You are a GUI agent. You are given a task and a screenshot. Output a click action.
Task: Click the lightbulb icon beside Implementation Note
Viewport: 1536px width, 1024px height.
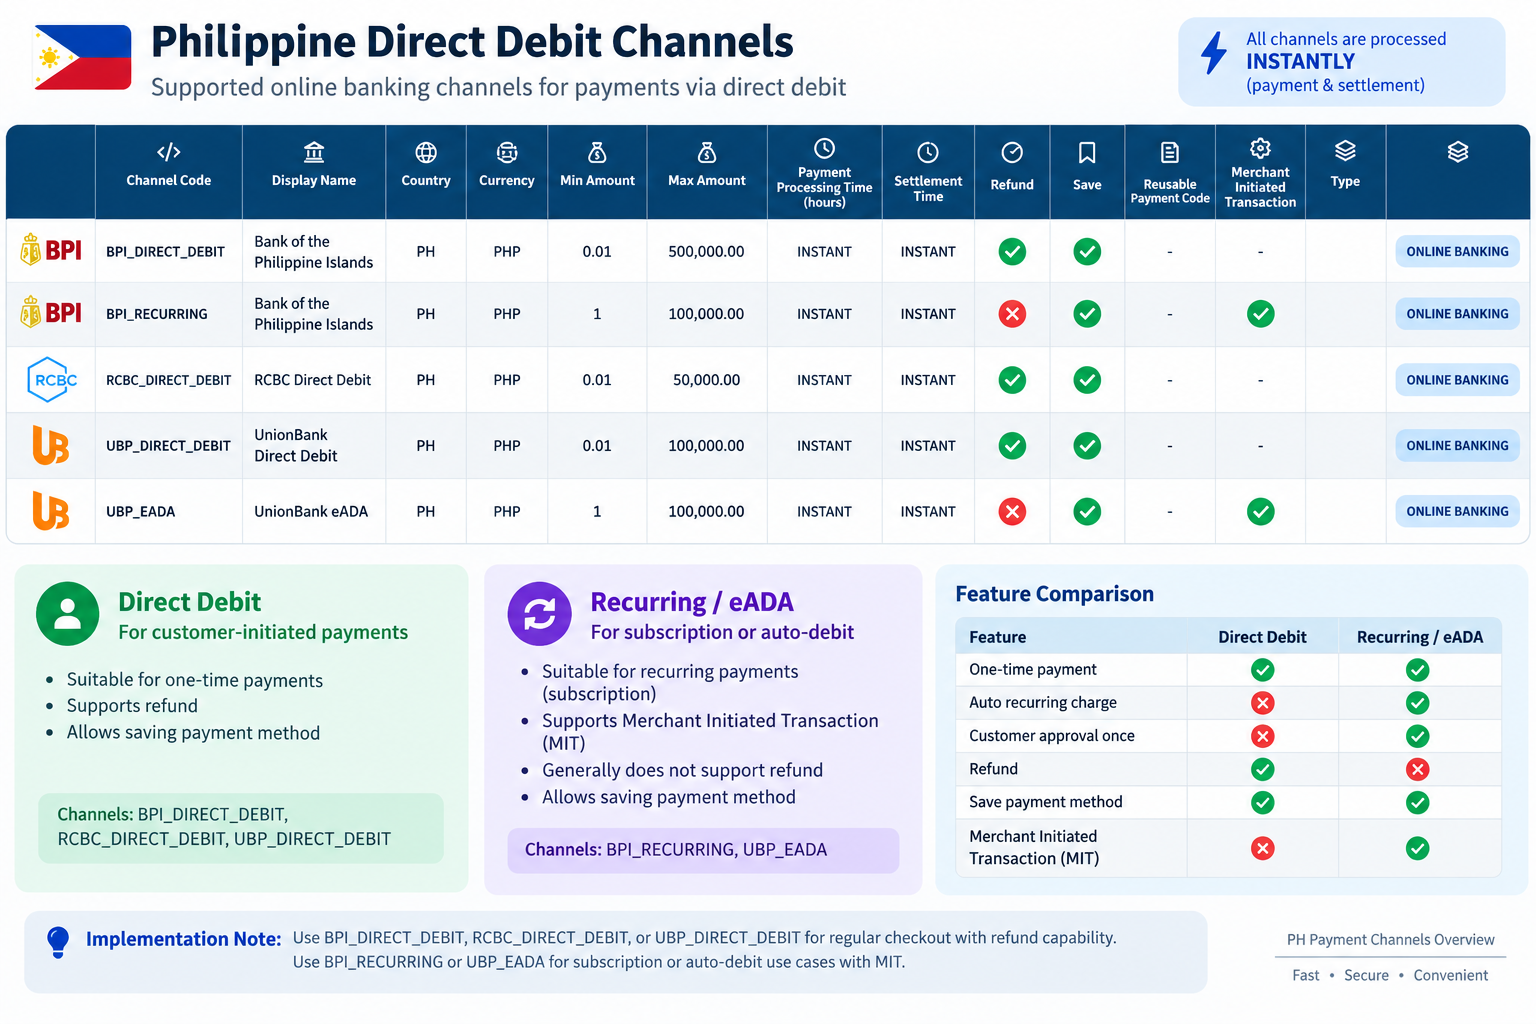(58, 942)
